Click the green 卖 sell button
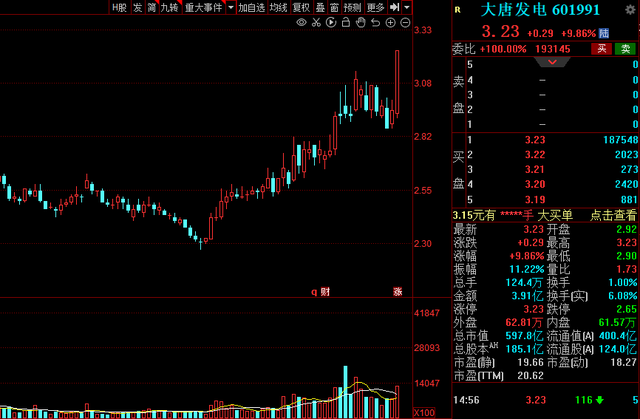The height and width of the screenshot is (419, 640). click(625, 49)
